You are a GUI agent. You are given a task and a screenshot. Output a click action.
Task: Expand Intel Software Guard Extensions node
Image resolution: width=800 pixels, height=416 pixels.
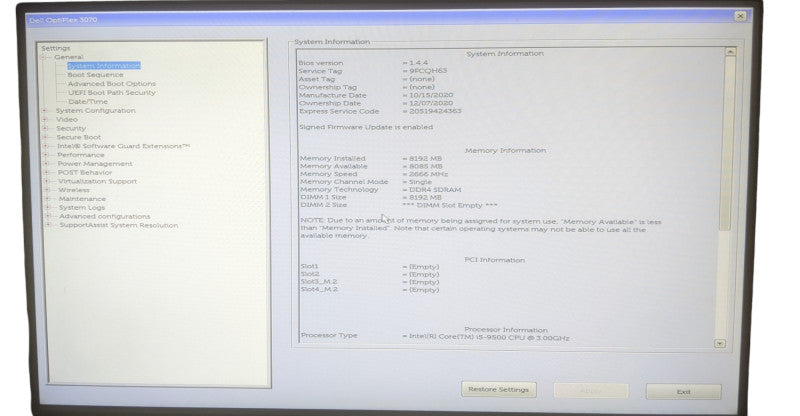[x=46, y=146]
